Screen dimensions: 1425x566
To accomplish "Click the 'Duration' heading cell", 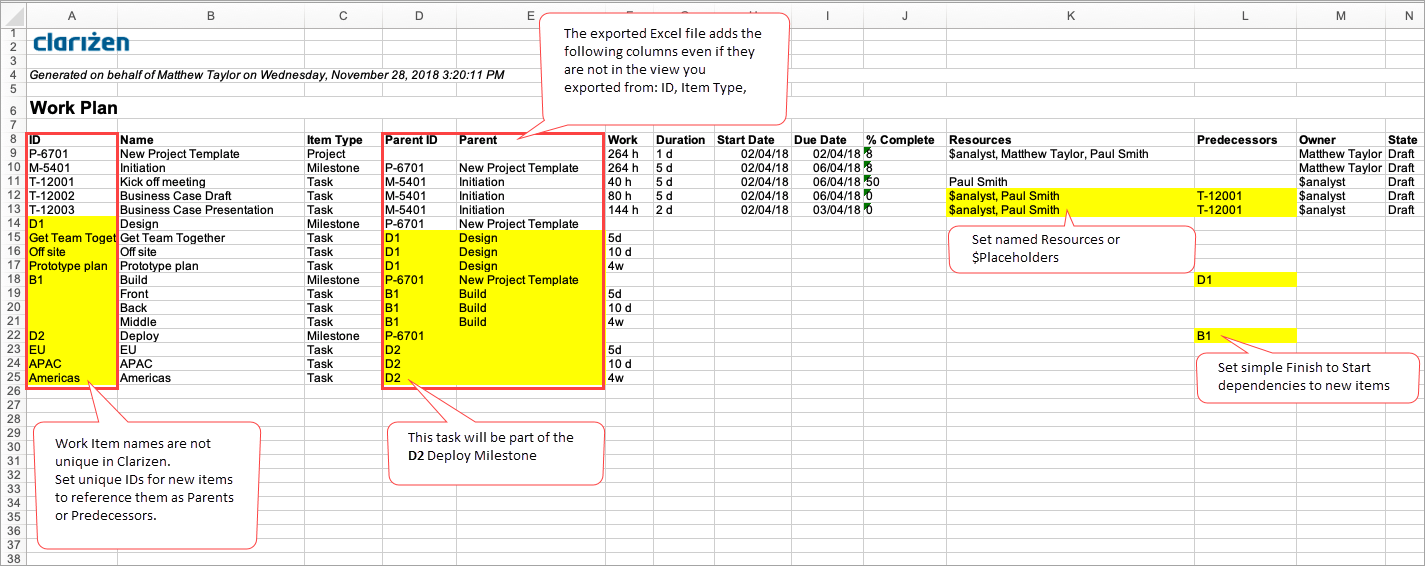I will point(684,140).
